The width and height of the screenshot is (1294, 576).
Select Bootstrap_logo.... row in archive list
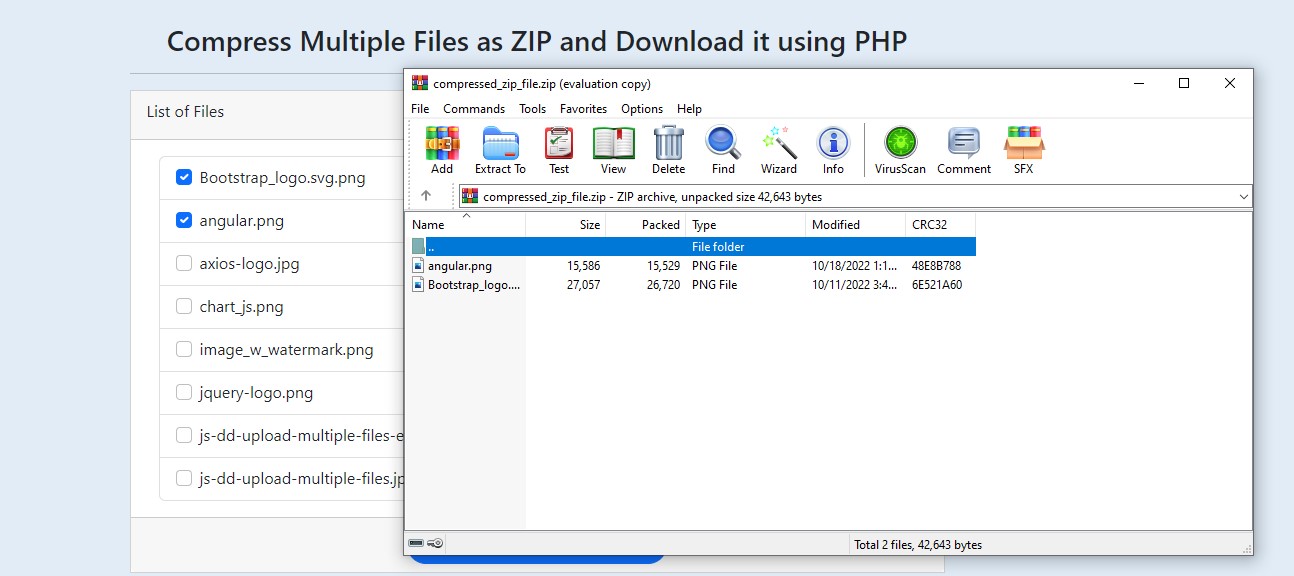[691, 285]
